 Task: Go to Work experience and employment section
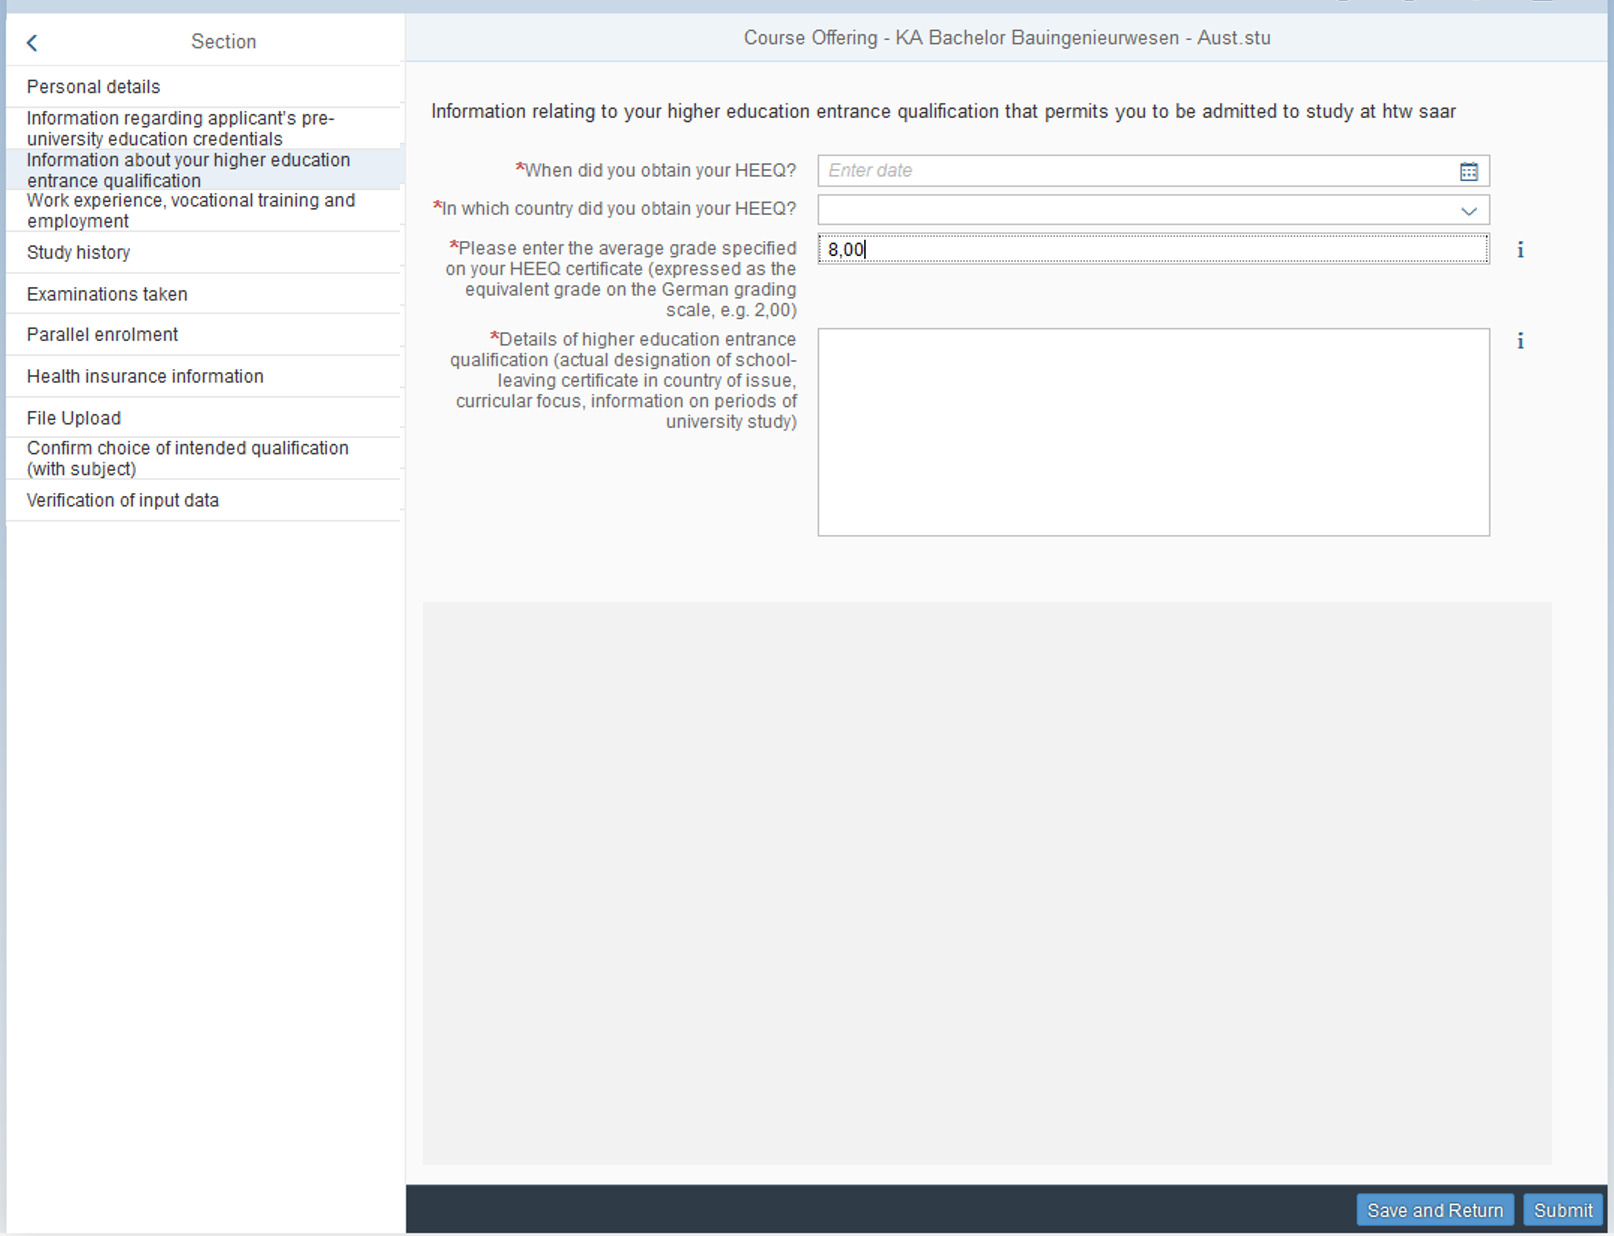190,211
